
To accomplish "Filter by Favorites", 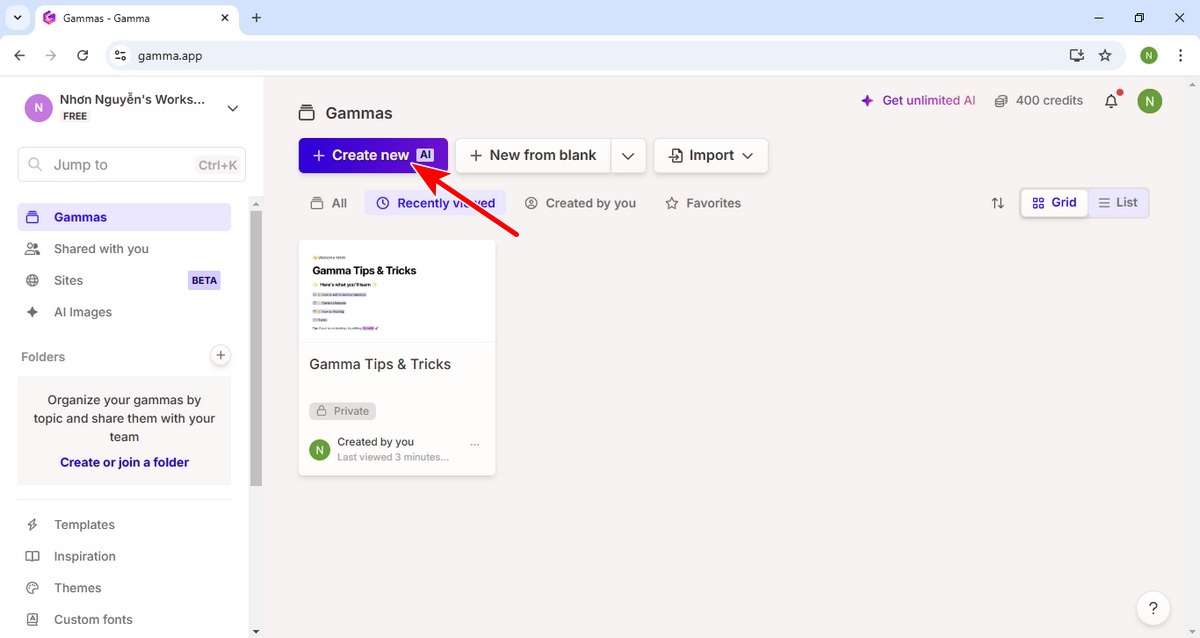I will tap(703, 203).
